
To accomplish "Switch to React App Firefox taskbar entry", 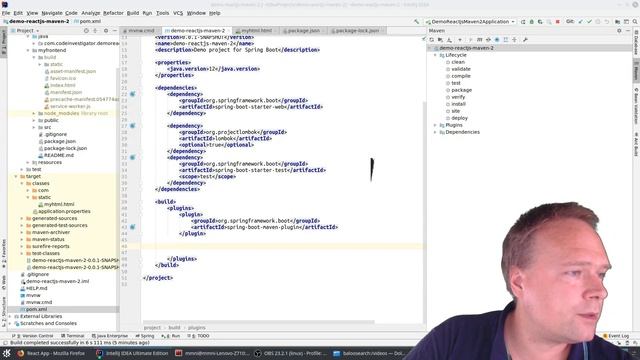I will [x=51, y=353].
